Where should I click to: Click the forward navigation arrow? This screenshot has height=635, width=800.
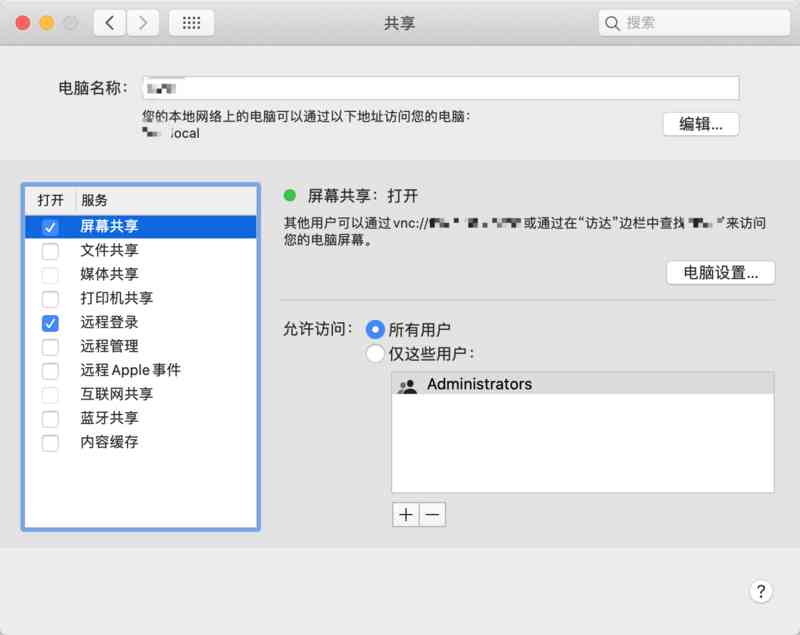tap(143, 22)
